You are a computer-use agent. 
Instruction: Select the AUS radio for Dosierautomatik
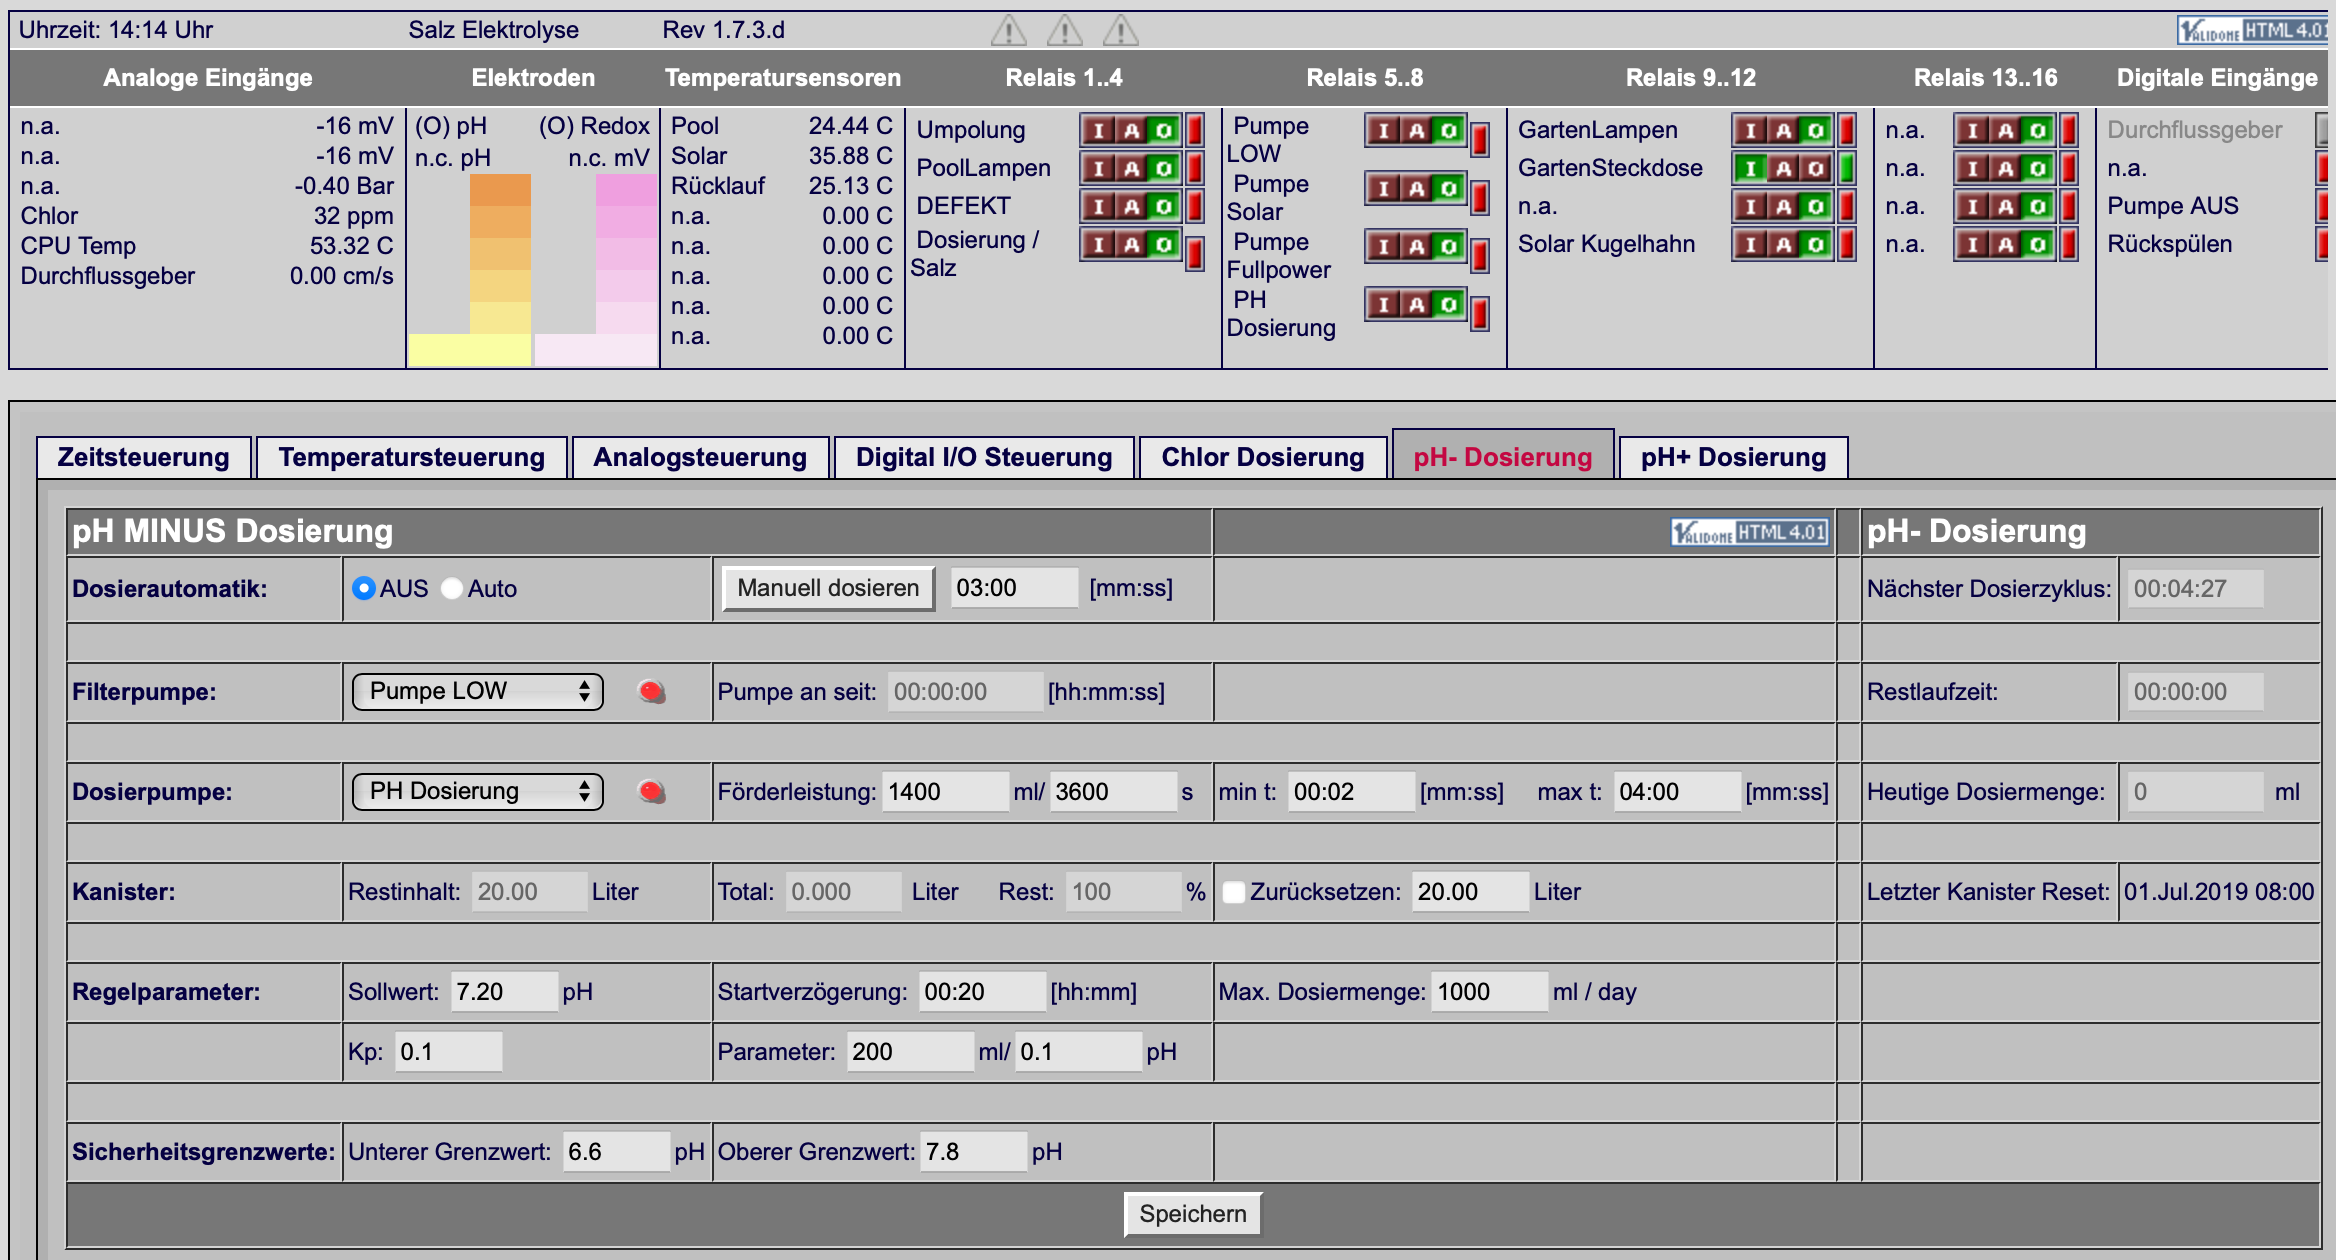363,588
